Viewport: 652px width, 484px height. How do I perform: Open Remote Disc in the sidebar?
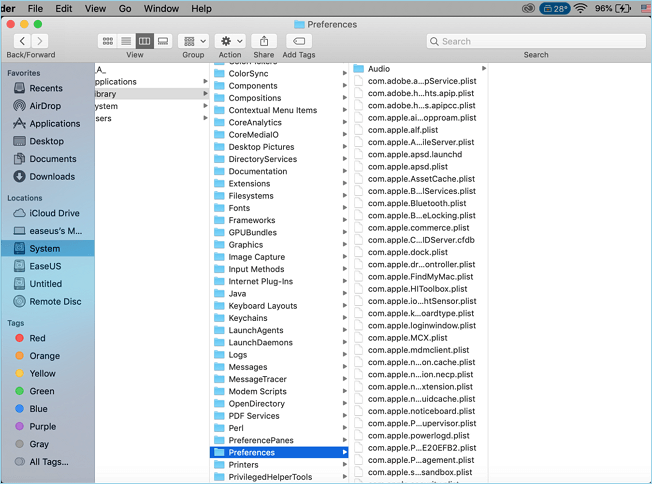tap(55, 301)
